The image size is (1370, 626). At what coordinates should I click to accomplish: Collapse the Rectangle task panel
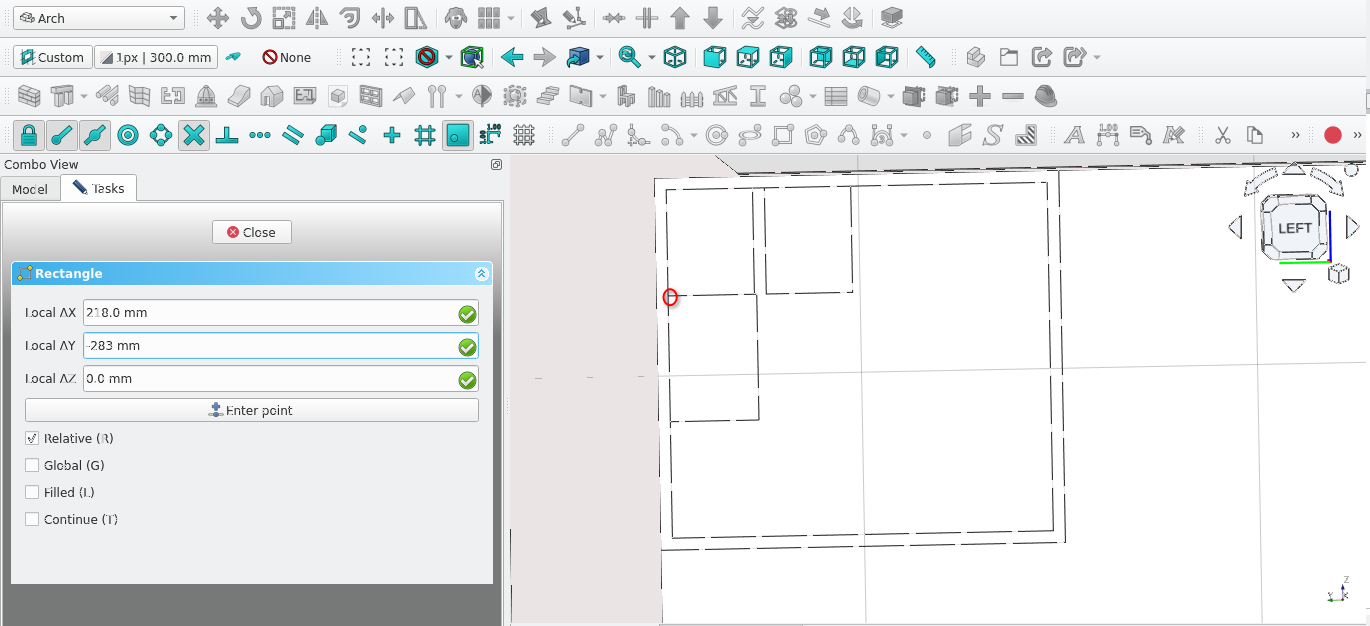[x=481, y=274]
